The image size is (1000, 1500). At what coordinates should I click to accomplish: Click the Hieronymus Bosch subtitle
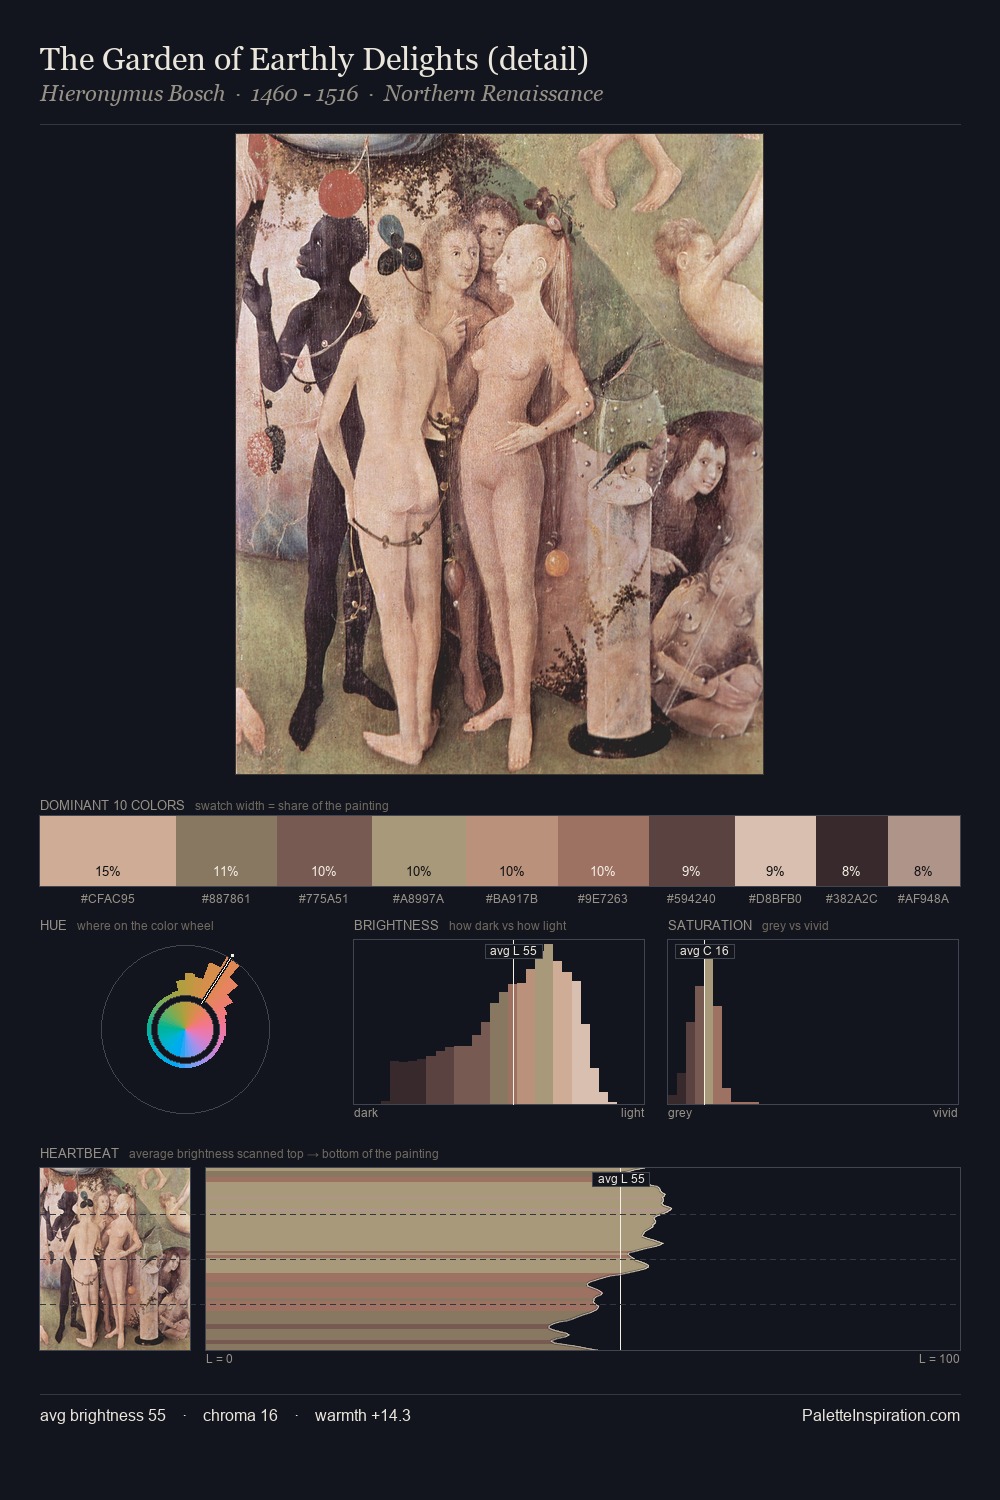321,94
